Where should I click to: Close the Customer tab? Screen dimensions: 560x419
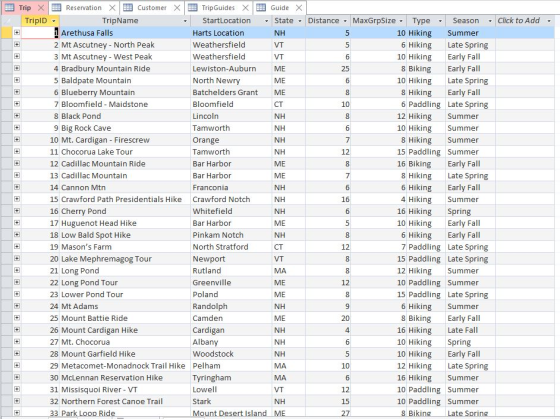pyautogui.click(x=177, y=8)
